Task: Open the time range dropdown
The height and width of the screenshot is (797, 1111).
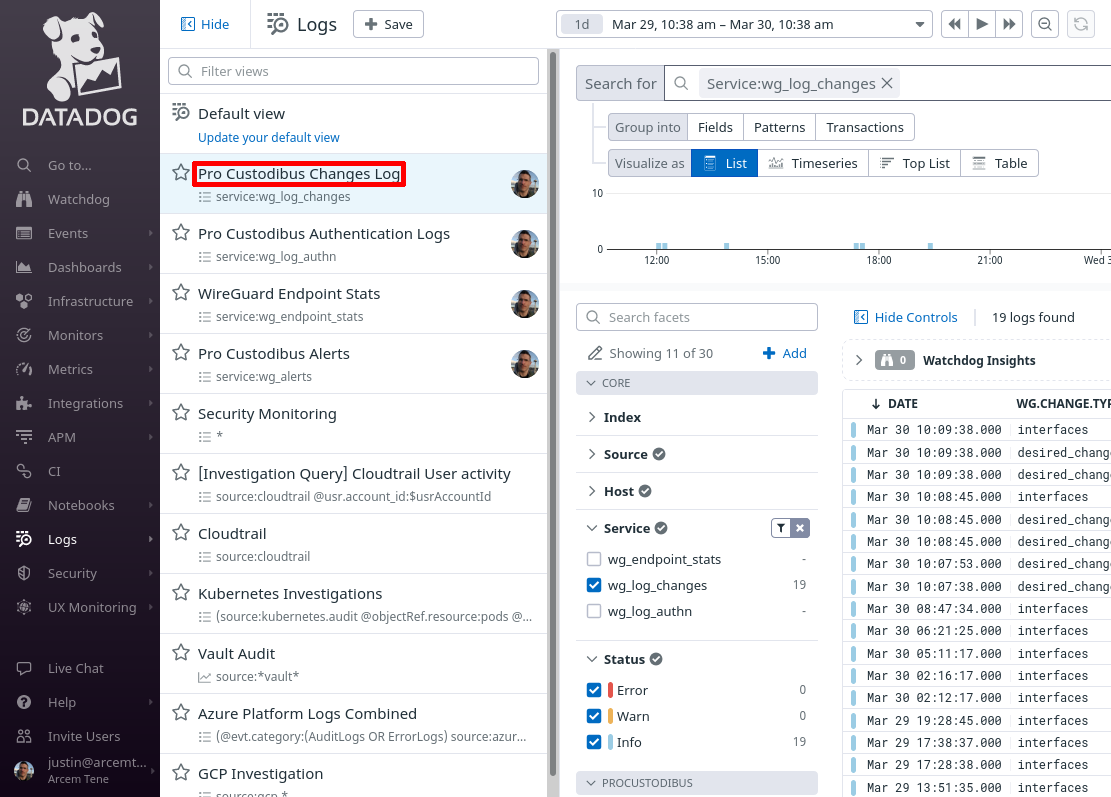Action: click(744, 24)
